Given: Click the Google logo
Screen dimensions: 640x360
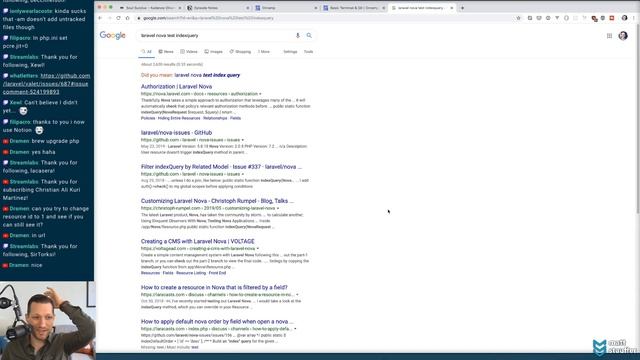Looking at the screenshot, I should click(113, 36).
